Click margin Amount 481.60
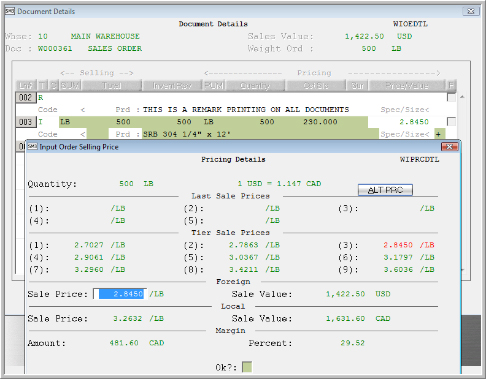 coord(124,343)
